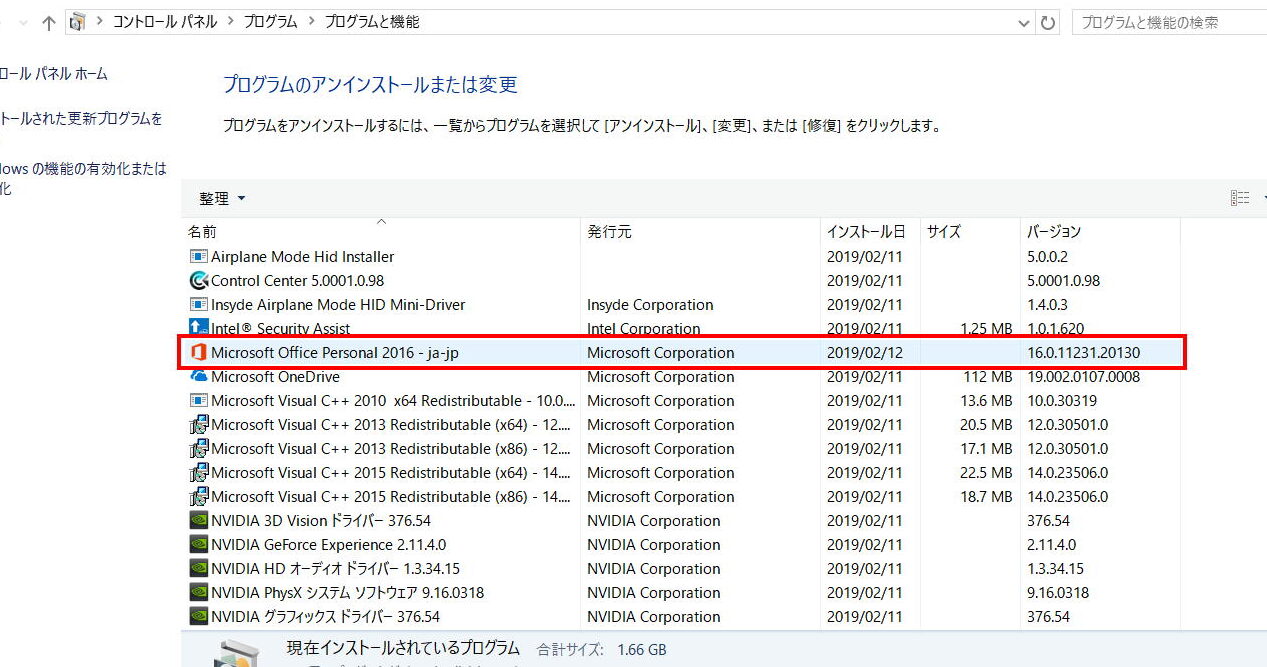
Task: Change view with the view options icon
Action: 1240,198
